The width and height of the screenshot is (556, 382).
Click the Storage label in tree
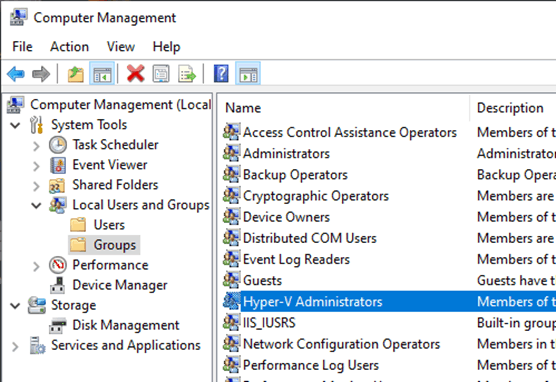tap(73, 305)
